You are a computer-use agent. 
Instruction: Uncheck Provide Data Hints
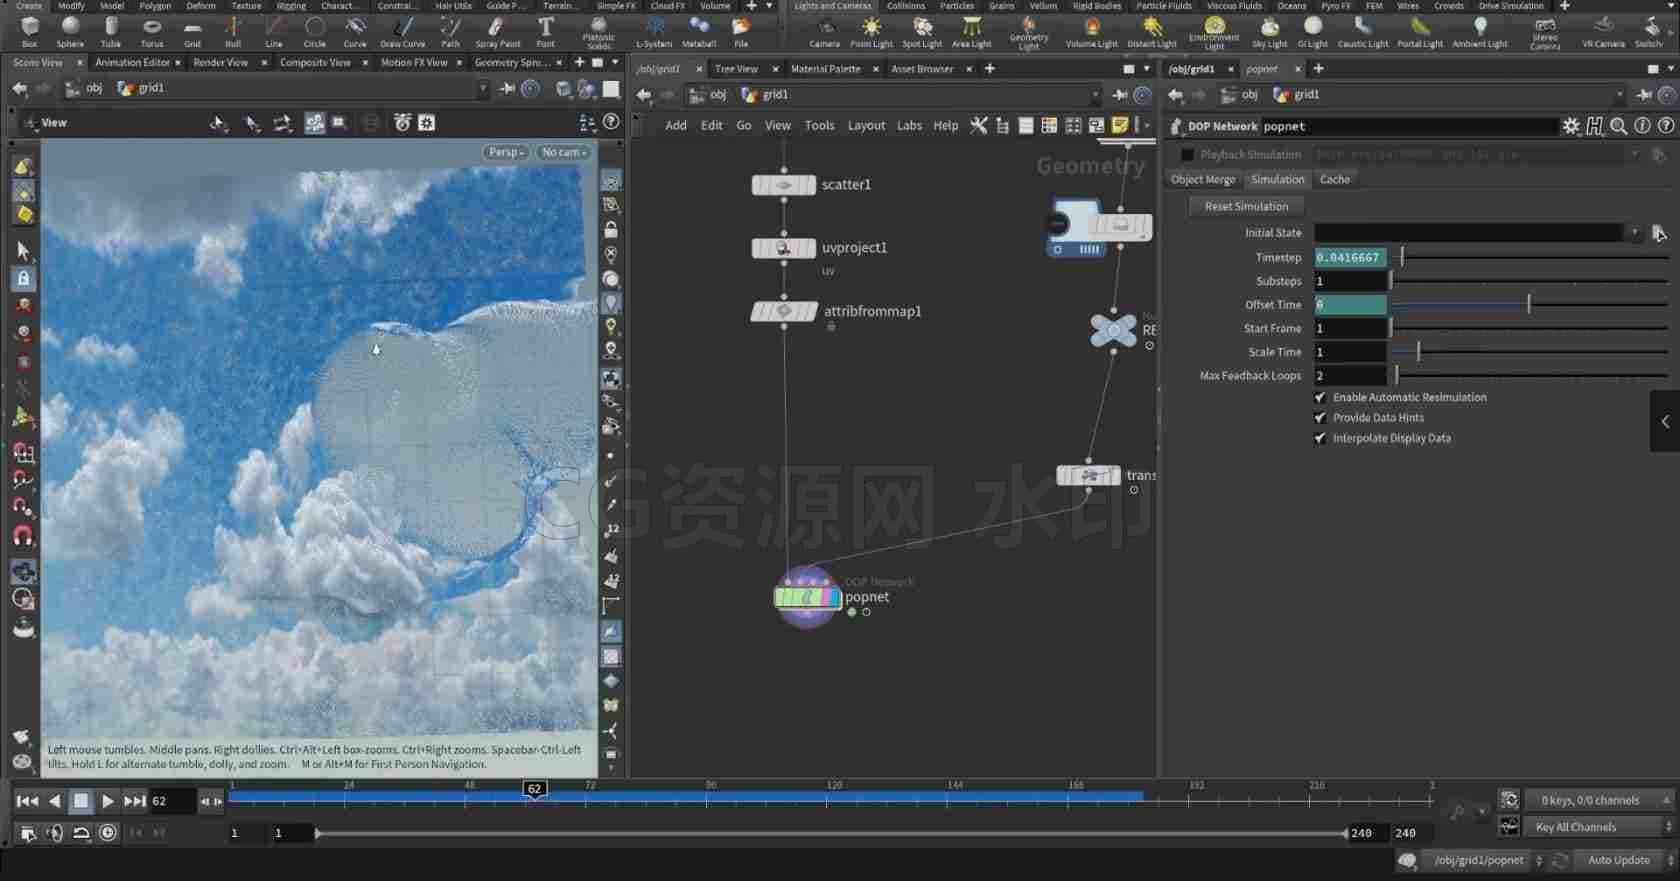coord(1320,418)
